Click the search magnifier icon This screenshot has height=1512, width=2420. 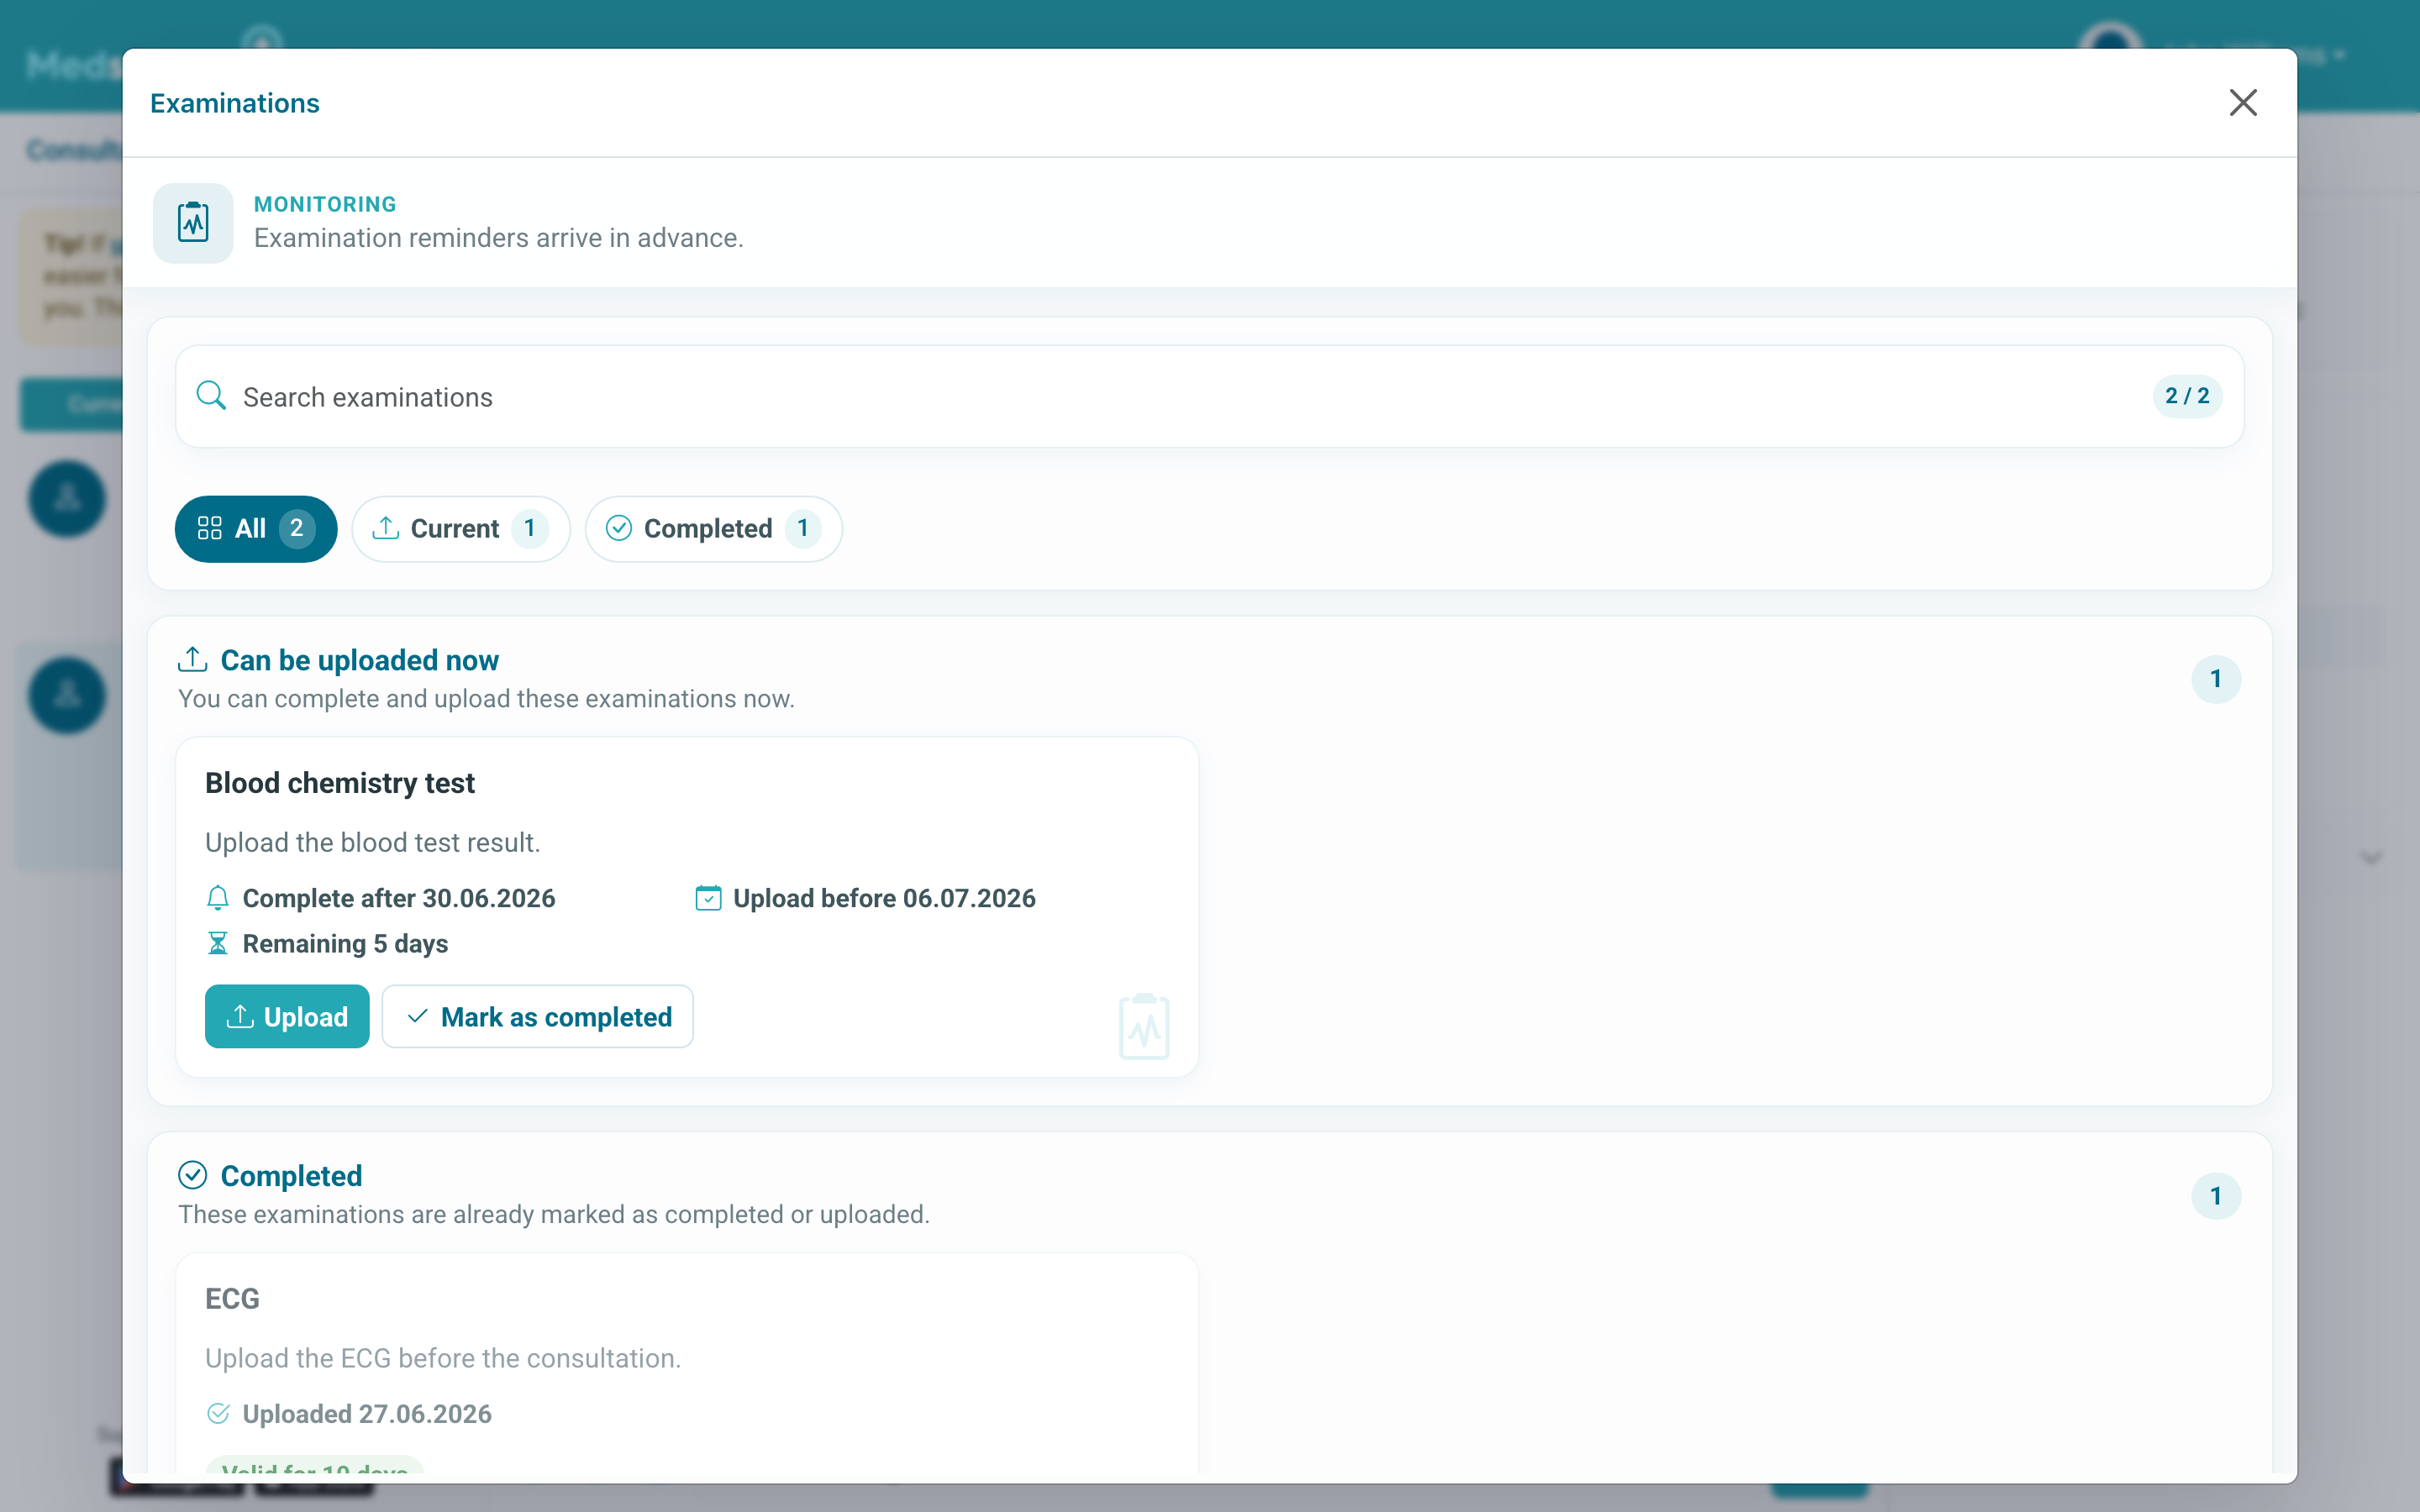tap(211, 396)
